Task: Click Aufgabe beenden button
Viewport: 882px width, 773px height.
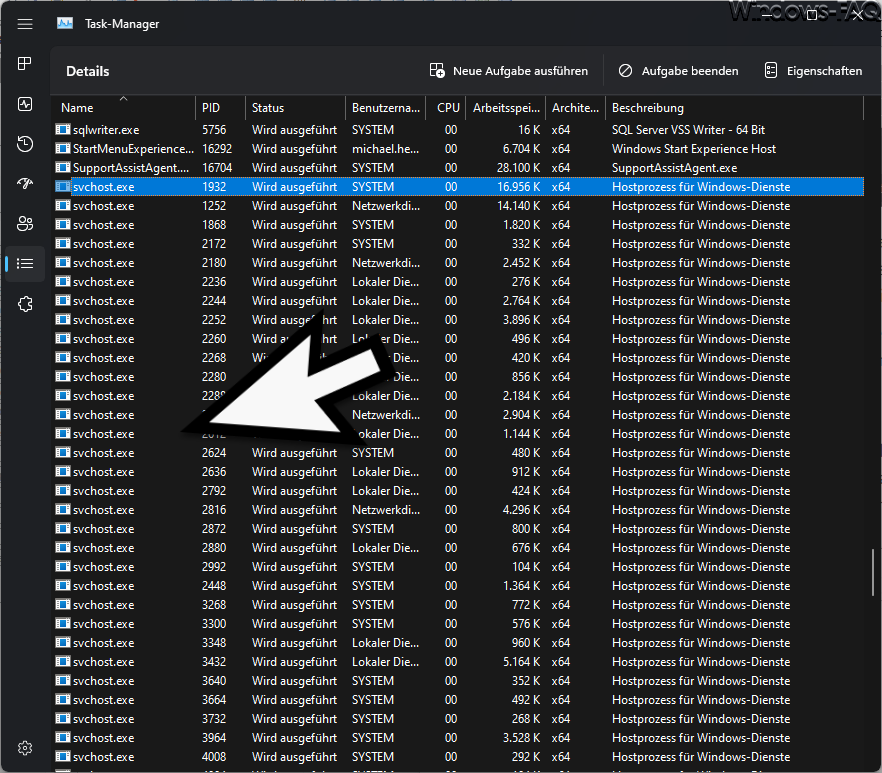Action: [x=678, y=71]
